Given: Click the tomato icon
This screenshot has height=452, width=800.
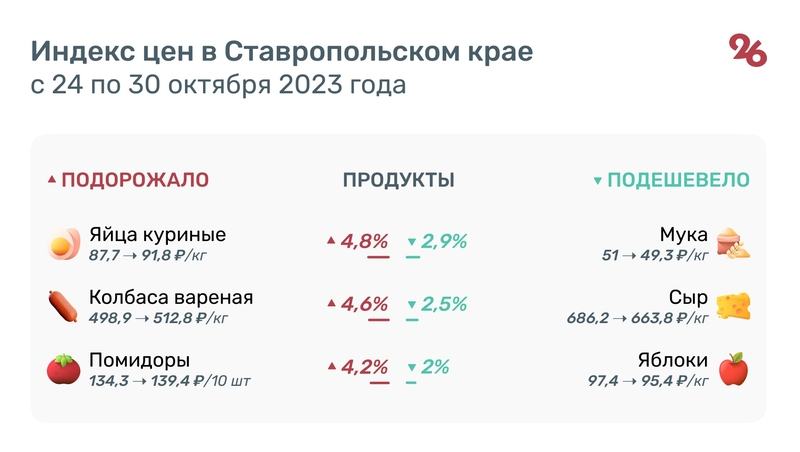Looking at the screenshot, I should tap(63, 369).
